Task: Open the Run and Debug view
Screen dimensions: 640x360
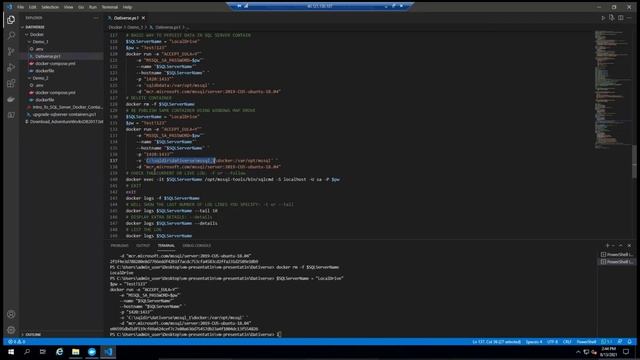Action: (x=11, y=67)
